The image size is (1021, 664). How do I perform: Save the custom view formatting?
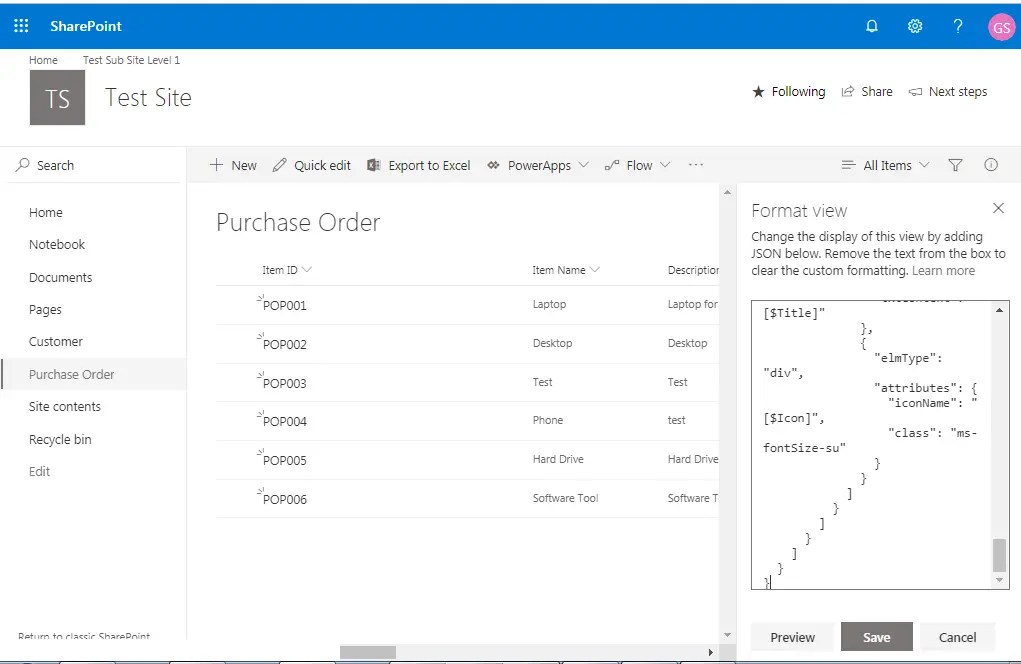(x=876, y=636)
